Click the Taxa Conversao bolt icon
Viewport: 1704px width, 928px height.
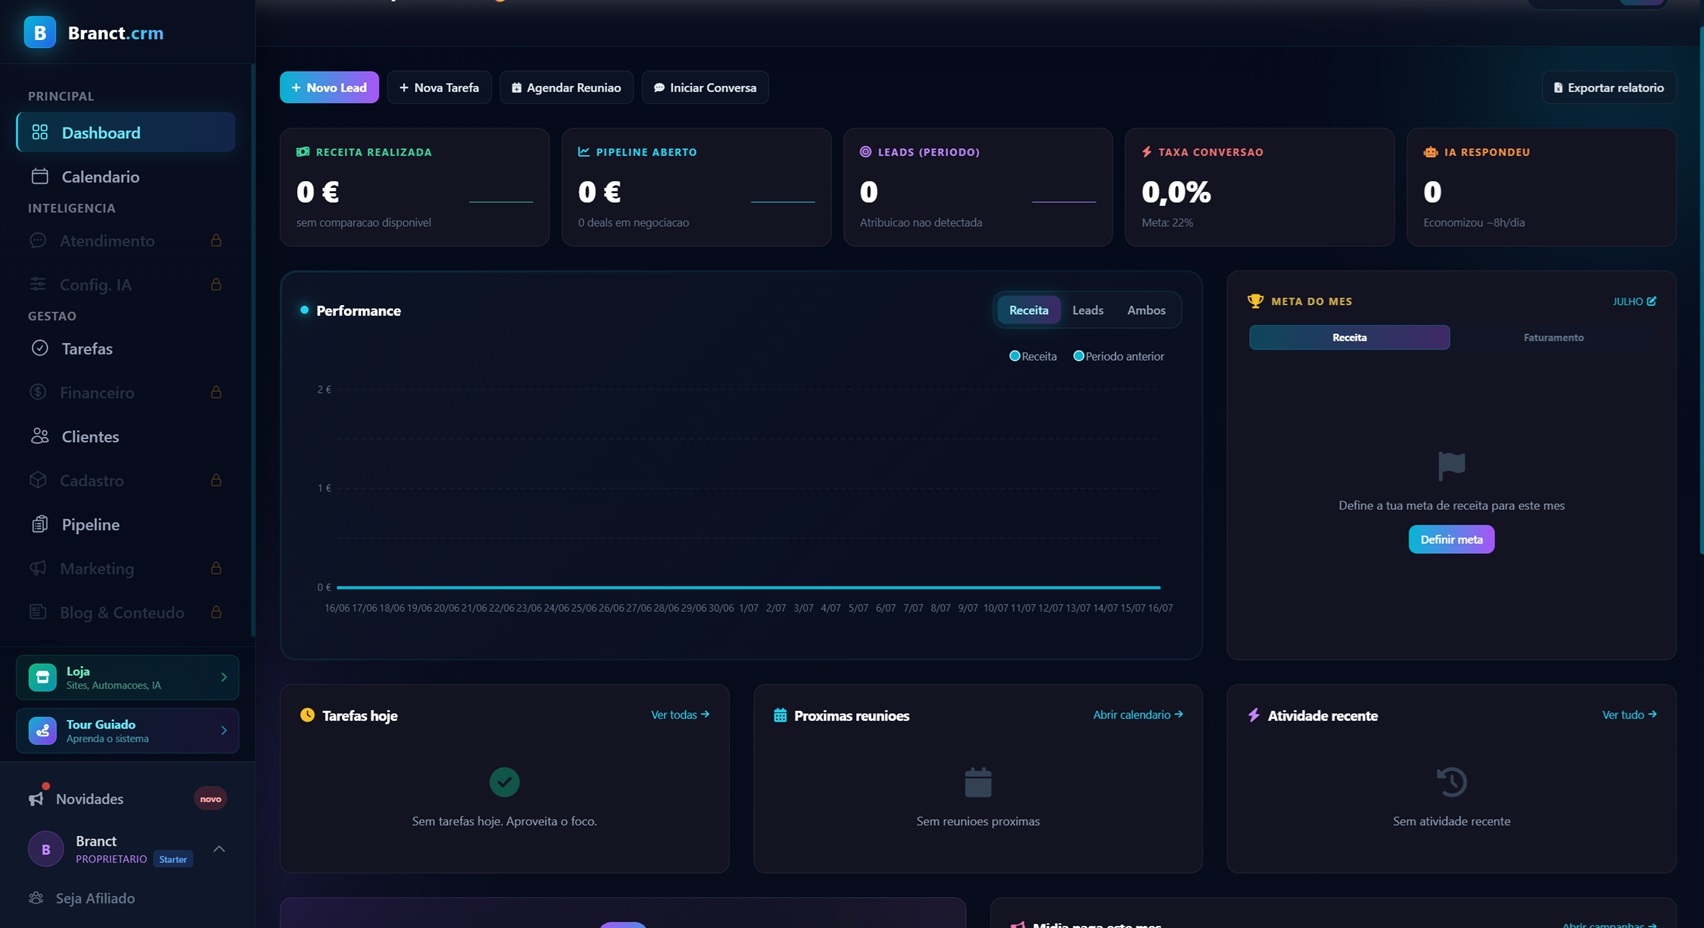[x=1147, y=152]
